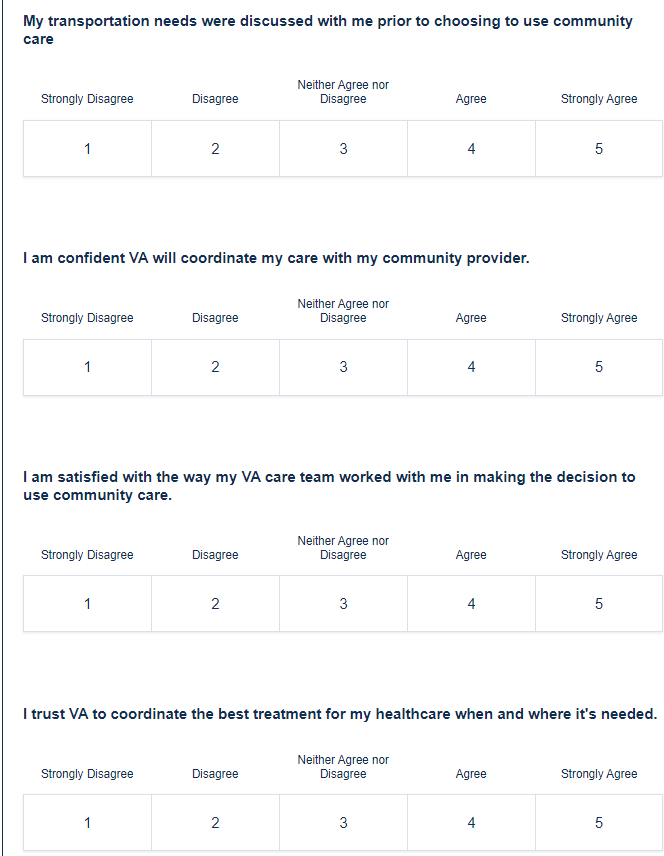Viewport: 664px width, 856px height.
Task: Pick 4 for trust VA to coordinate treatment
Action: [471, 823]
